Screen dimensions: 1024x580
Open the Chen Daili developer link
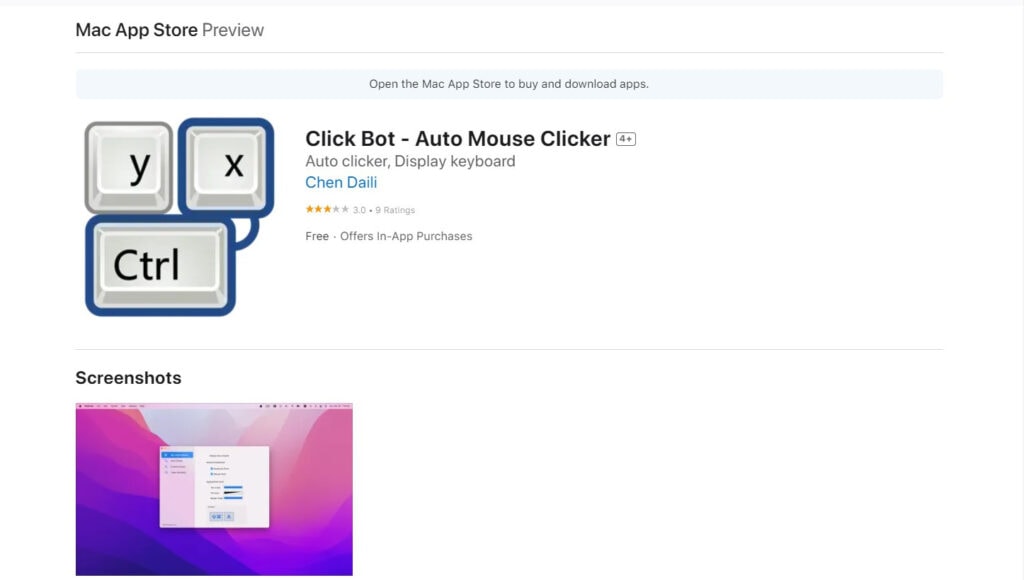[x=341, y=182]
